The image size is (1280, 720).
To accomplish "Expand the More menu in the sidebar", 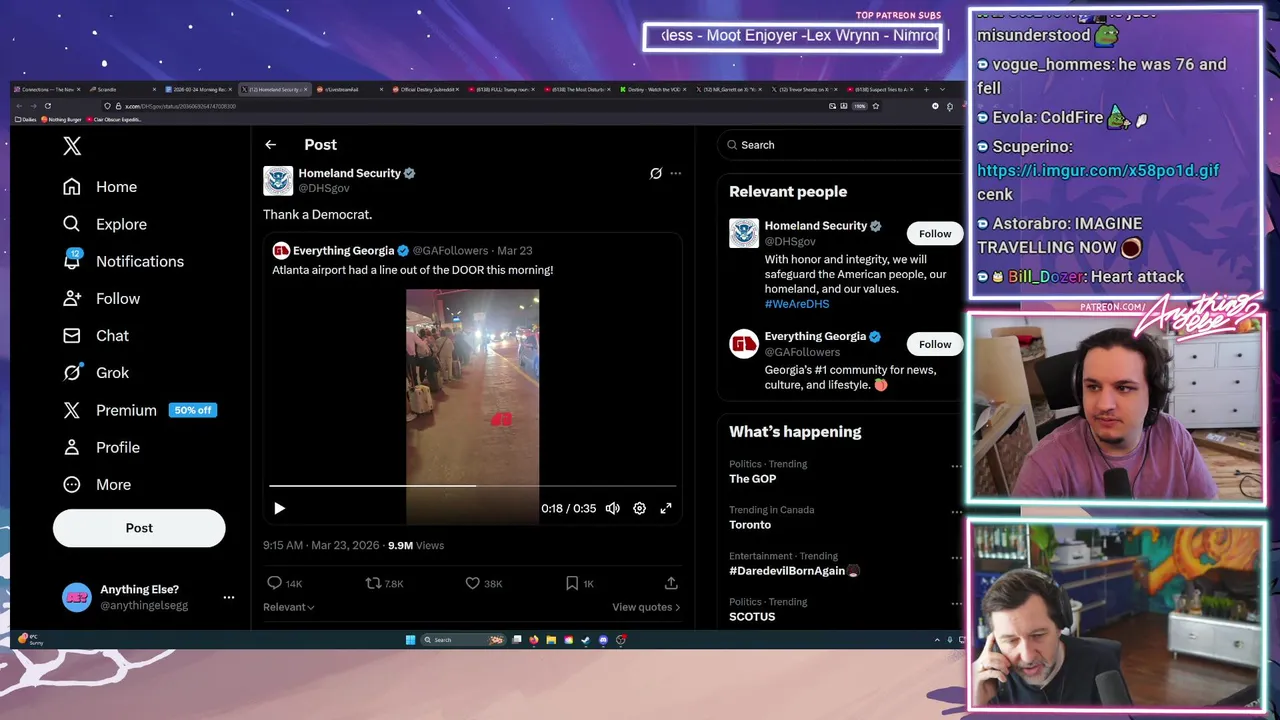I will (x=97, y=484).
